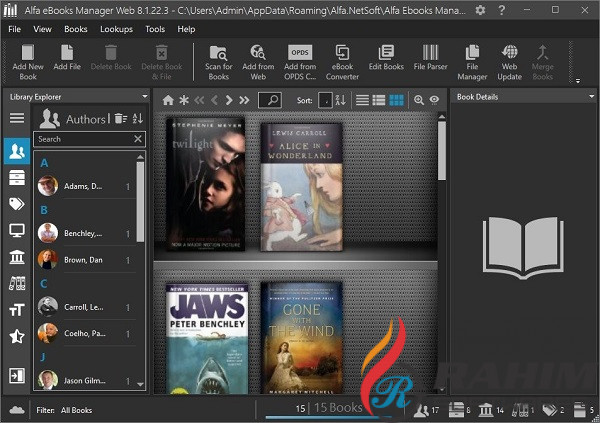The image size is (600, 423).
Task: Select the Authors sidebar icon
Action: click(17, 151)
